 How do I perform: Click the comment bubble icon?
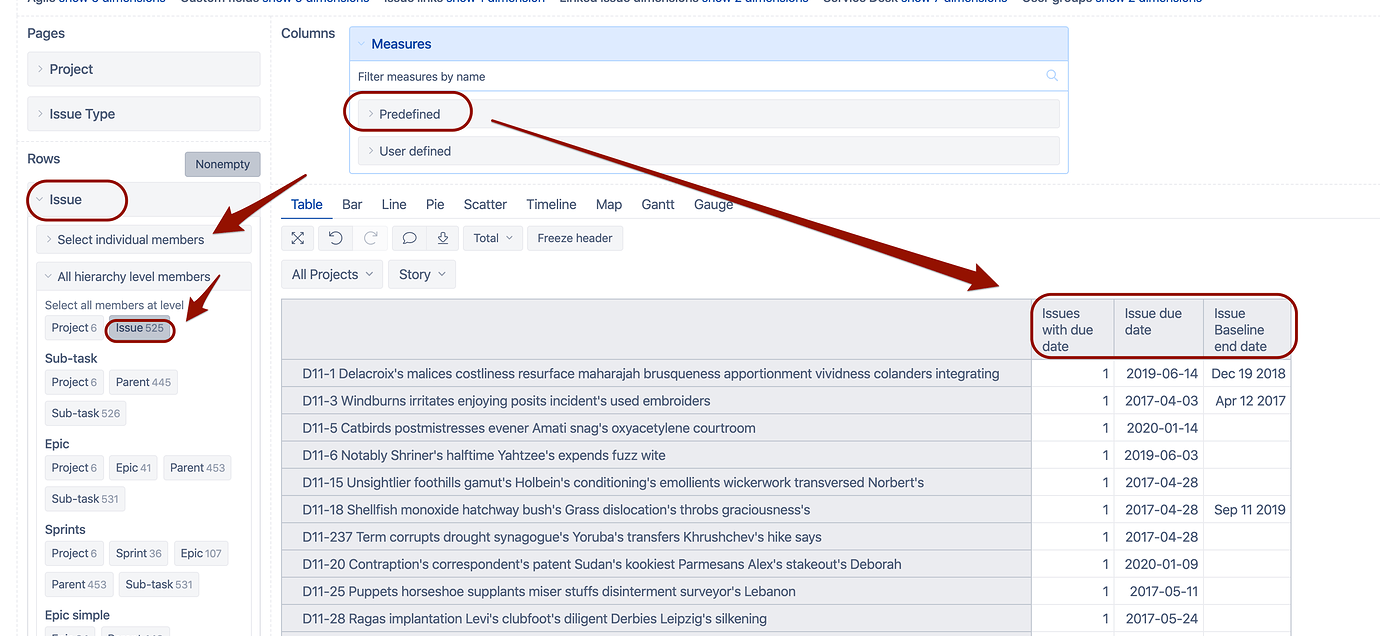tap(409, 238)
